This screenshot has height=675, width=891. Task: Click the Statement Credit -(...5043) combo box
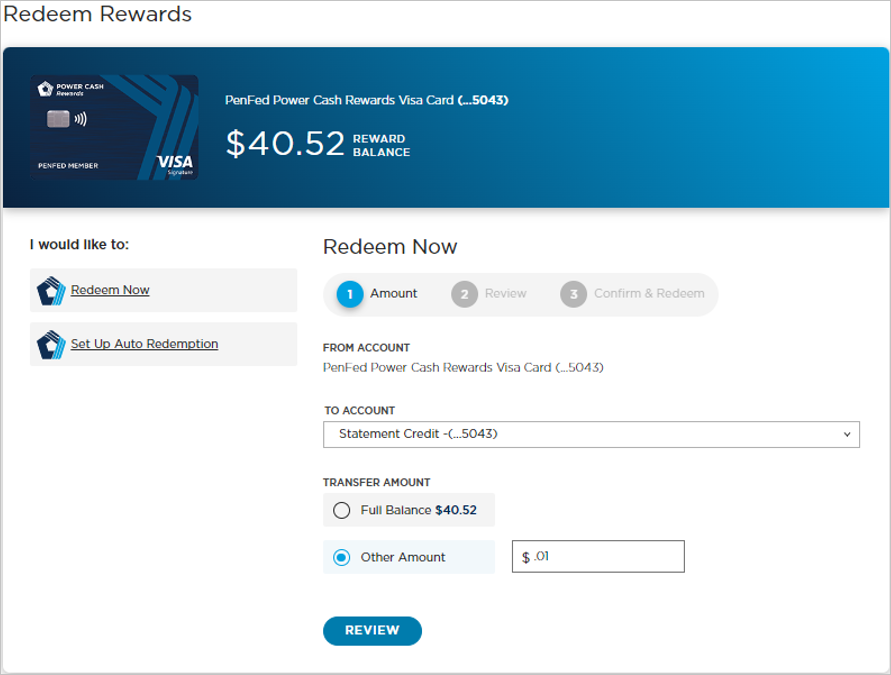[591, 435]
